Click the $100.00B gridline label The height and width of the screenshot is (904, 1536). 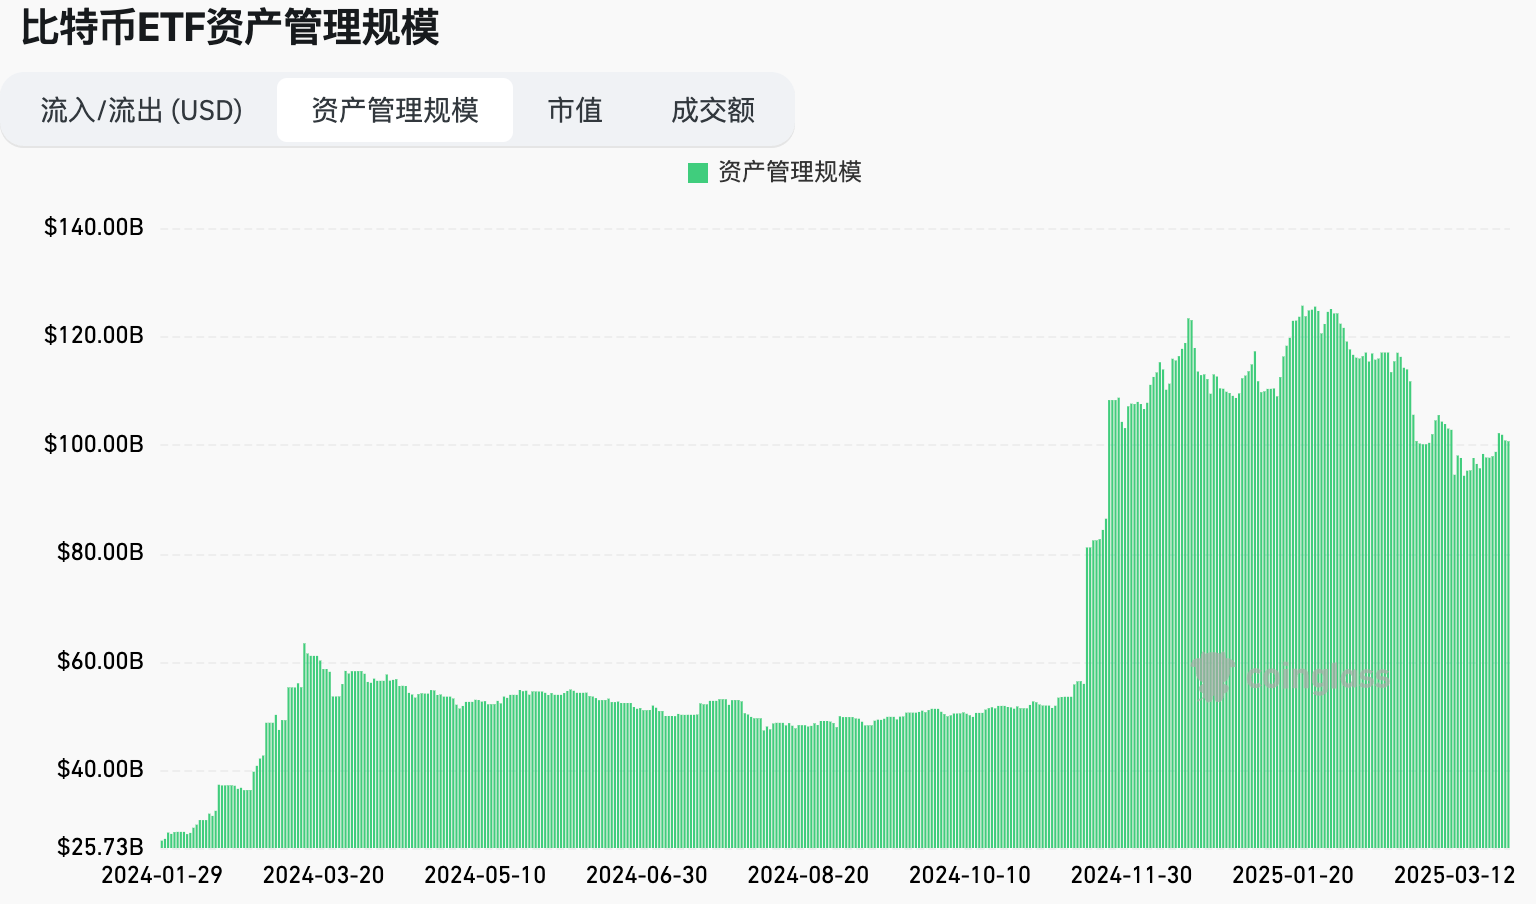pyautogui.click(x=95, y=444)
